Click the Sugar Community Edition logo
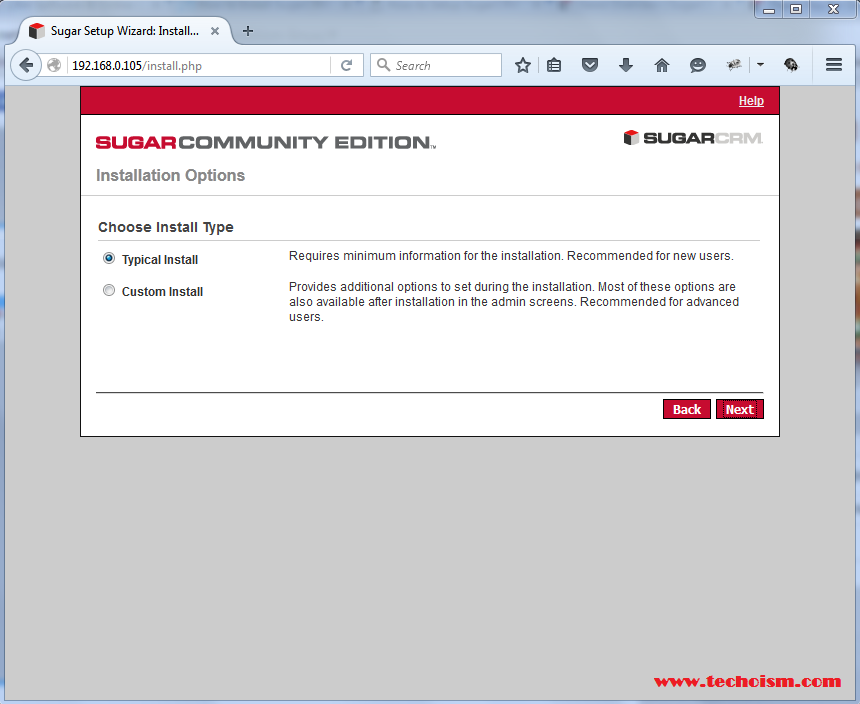 pos(266,143)
